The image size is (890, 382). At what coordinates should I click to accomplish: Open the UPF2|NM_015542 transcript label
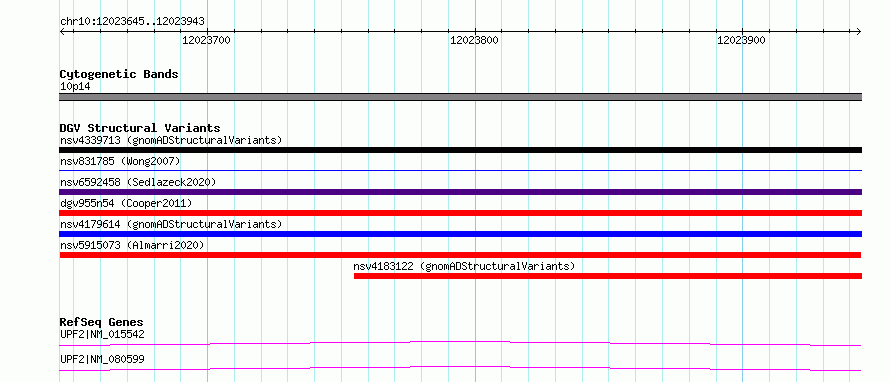click(102, 334)
